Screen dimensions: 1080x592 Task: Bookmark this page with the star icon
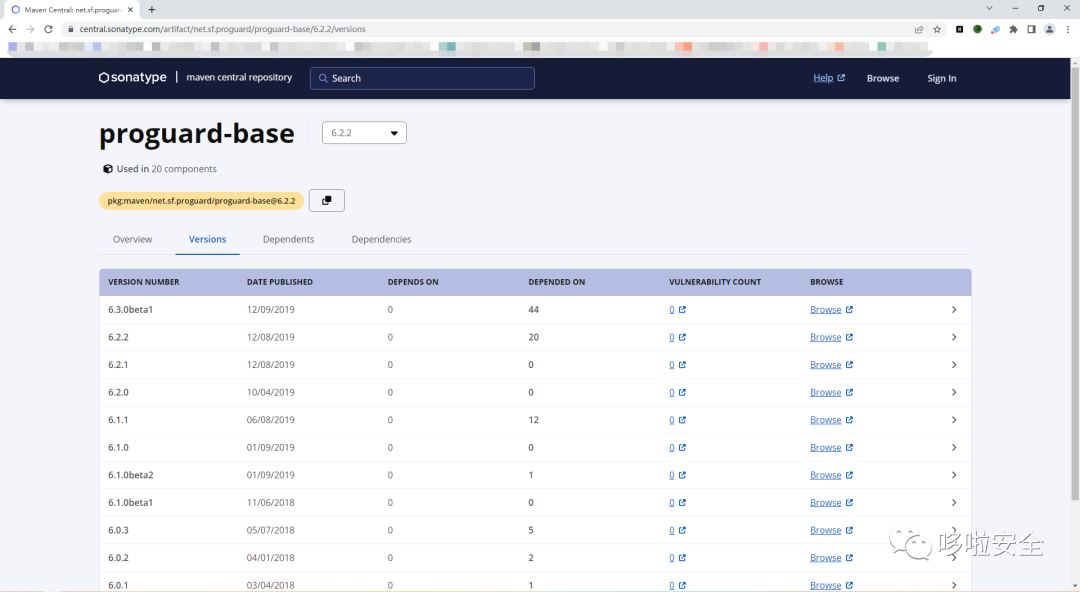pyautogui.click(x=937, y=29)
